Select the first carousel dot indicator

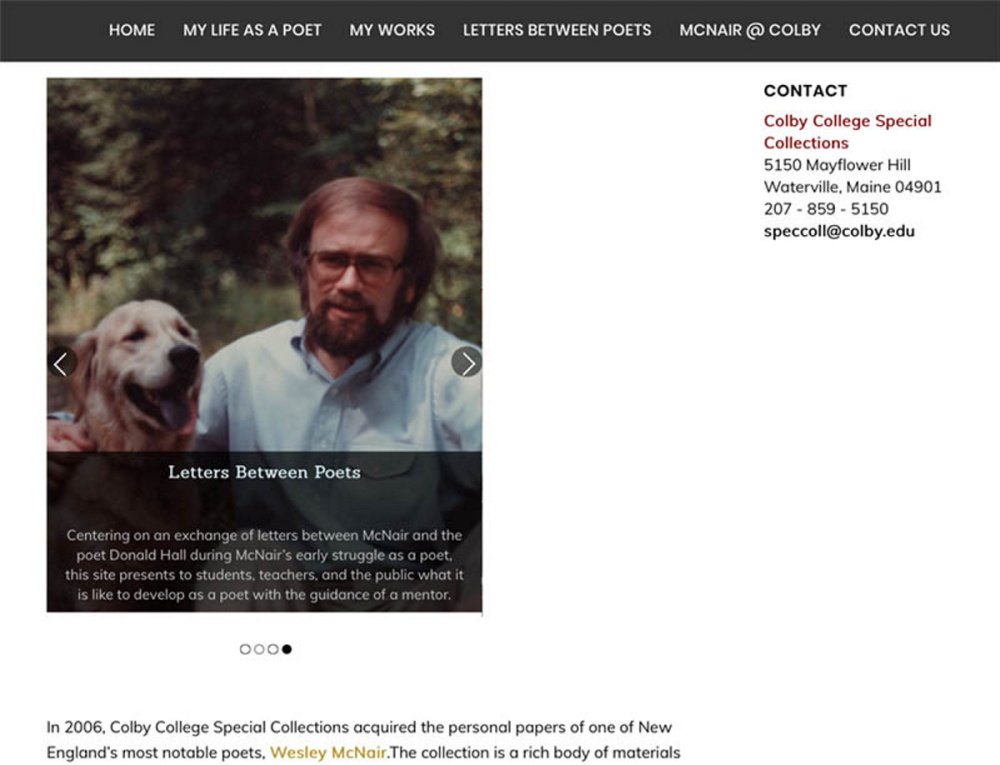pyautogui.click(x=245, y=649)
